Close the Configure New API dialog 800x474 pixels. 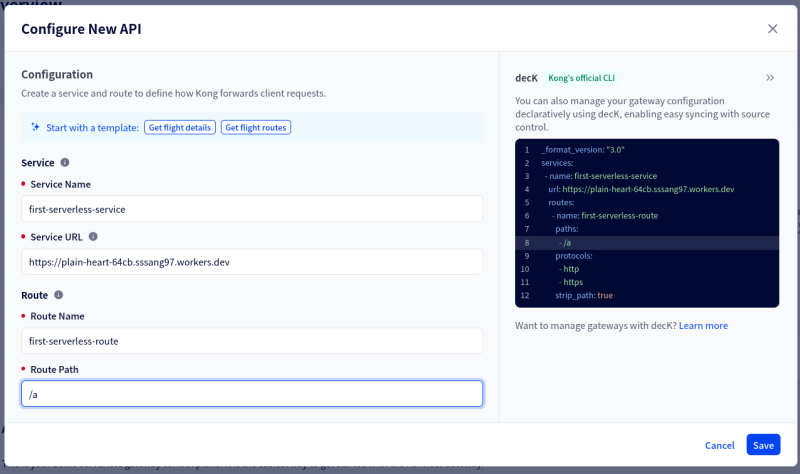772,29
